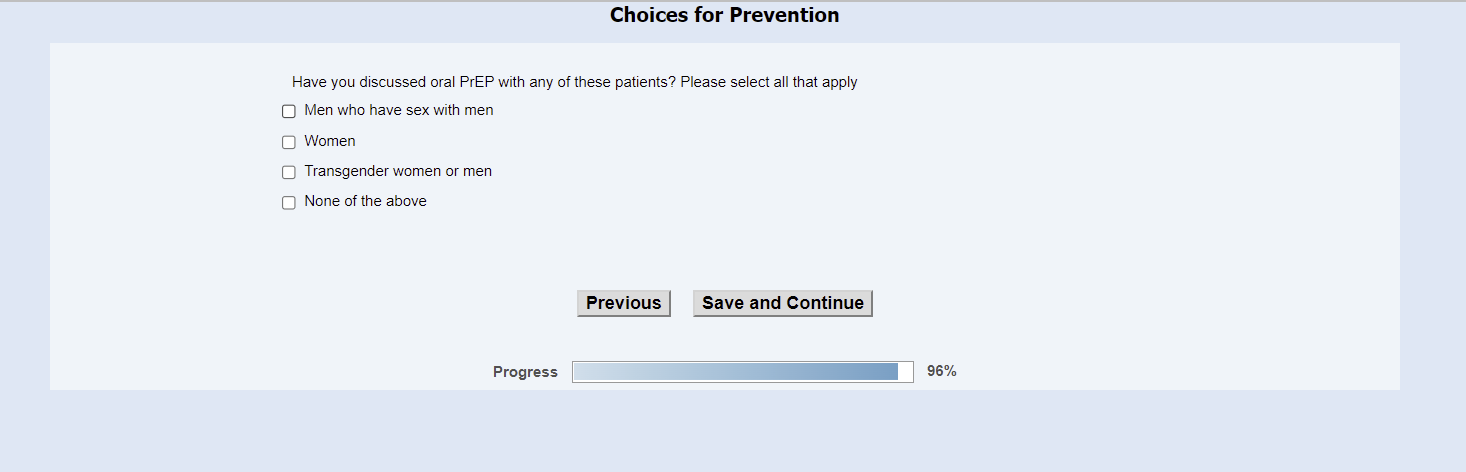The width and height of the screenshot is (1466, 472).
Task: Click the white unfilled tip of the progress bar
Action: point(905,372)
